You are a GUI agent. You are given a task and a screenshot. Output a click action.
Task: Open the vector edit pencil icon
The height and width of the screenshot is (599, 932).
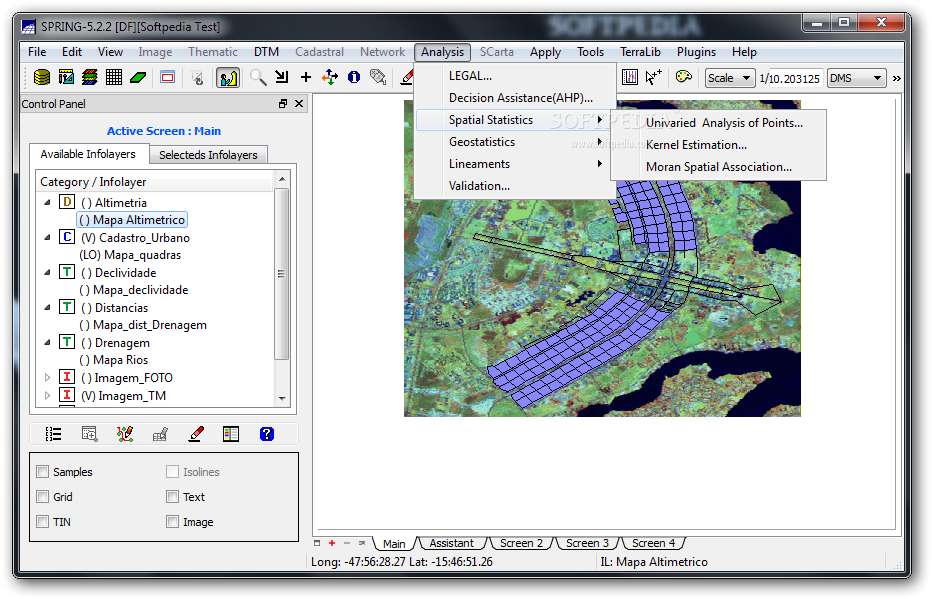pos(125,434)
